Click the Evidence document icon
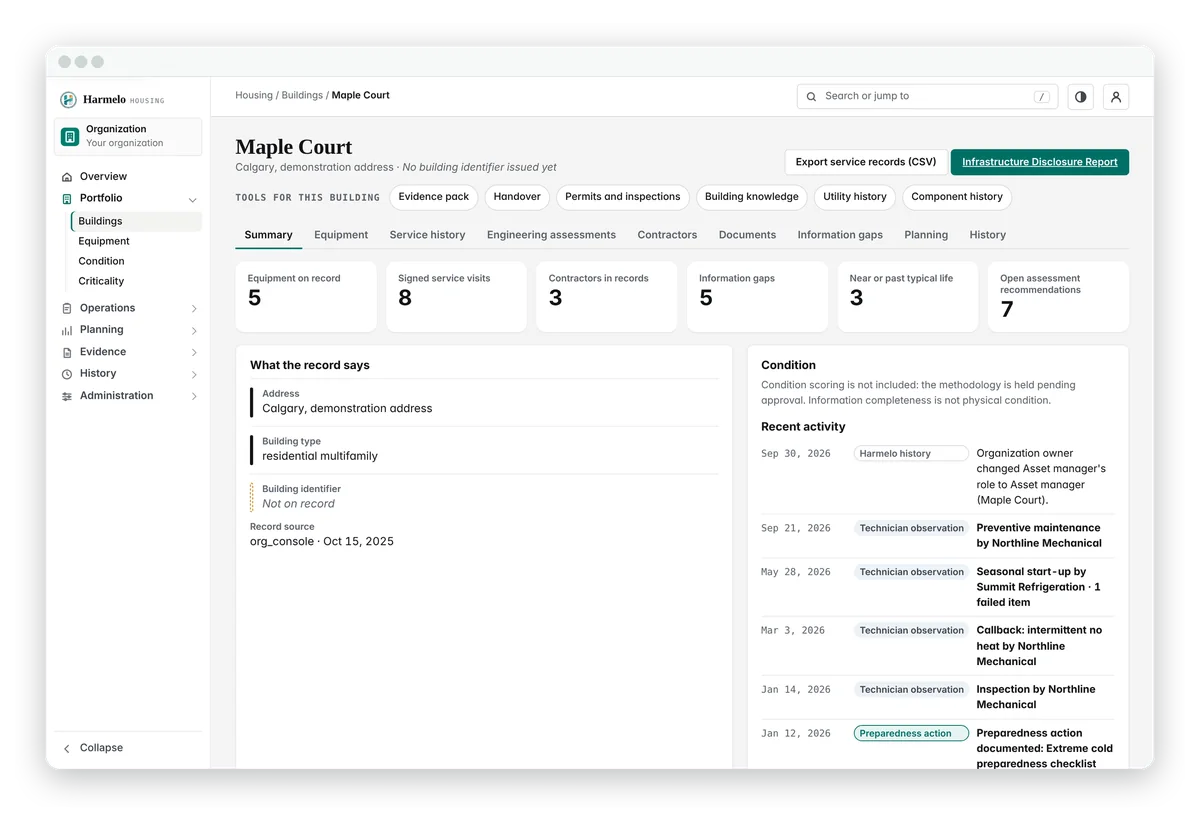 coord(67,352)
